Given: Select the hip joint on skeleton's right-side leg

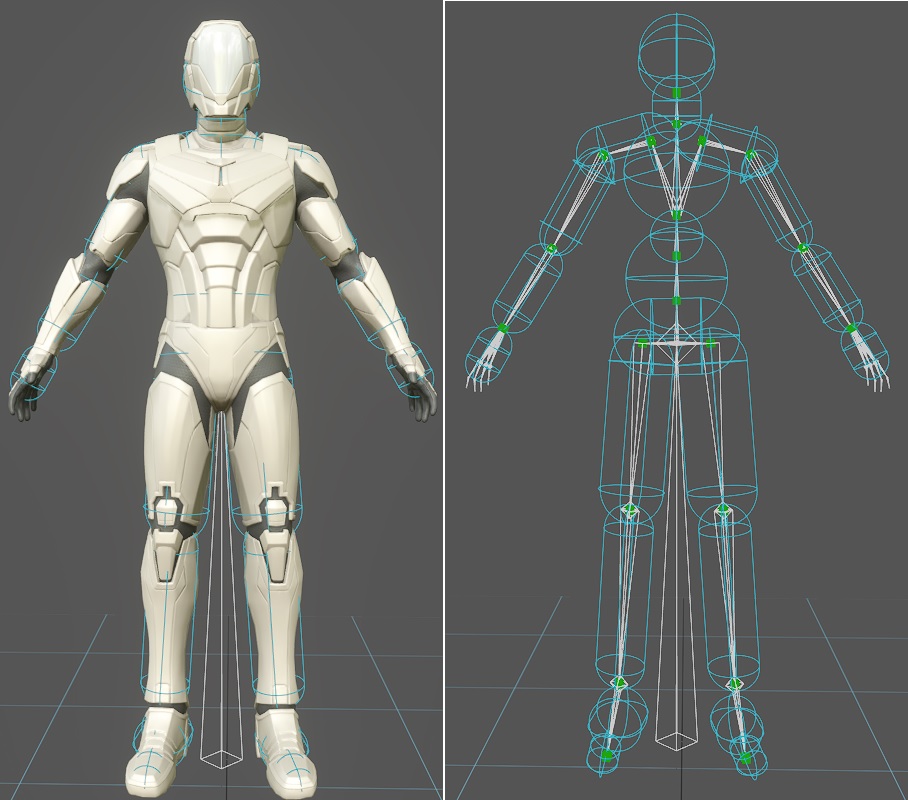Looking at the screenshot, I should (x=710, y=344).
